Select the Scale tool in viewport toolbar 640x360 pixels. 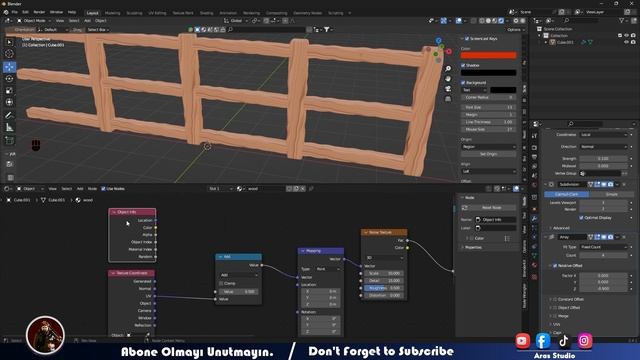pos(9,90)
